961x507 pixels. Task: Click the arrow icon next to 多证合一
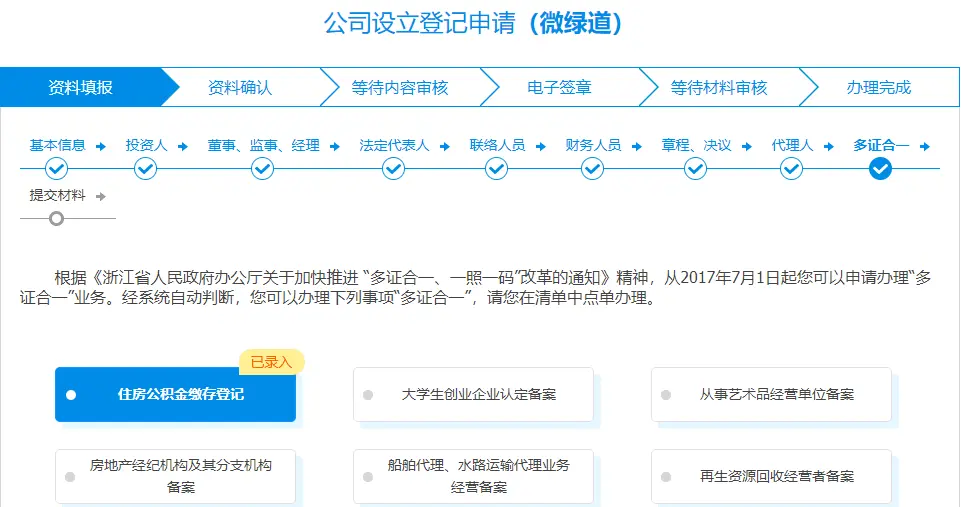tap(925, 147)
